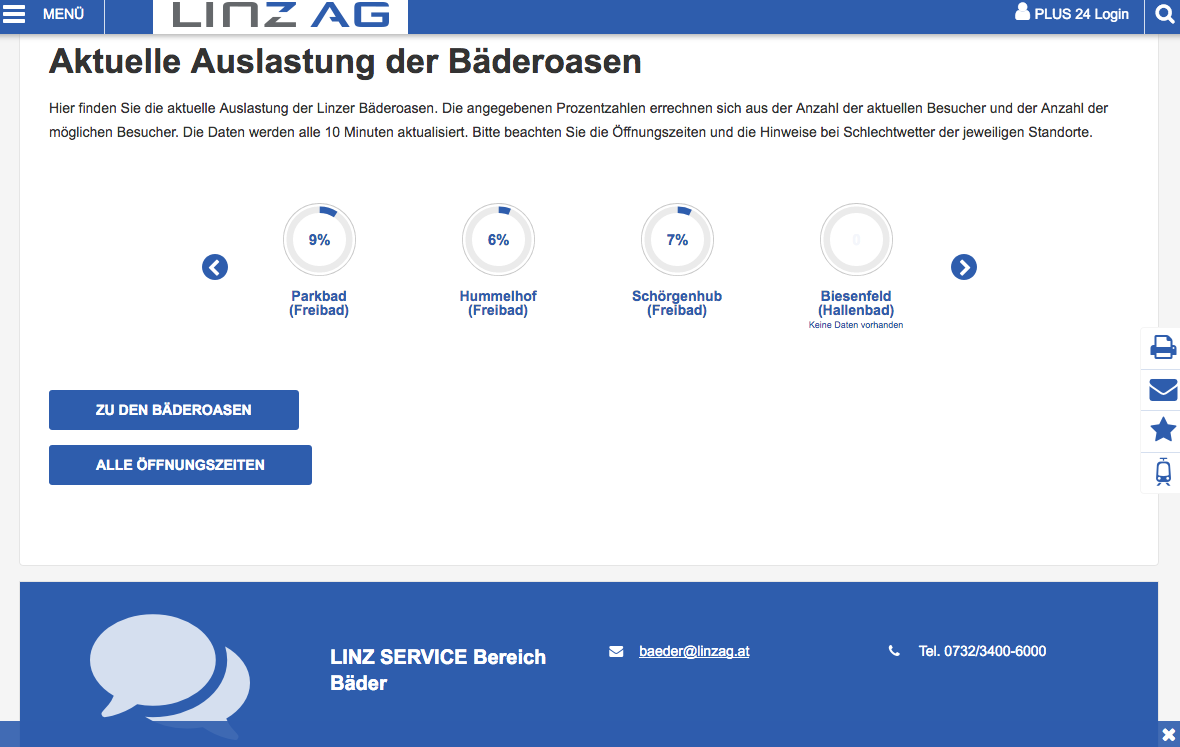Screen dimensions: 1180x747
Task: Open the hamburger menu icon
Action: (15, 14)
